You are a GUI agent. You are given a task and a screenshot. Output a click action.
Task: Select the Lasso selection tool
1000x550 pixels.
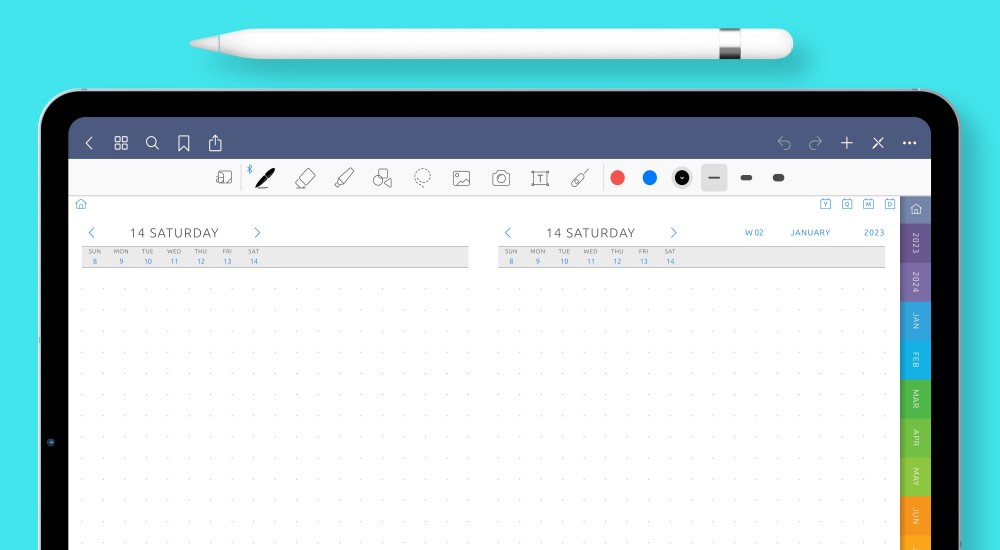pos(422,178)
